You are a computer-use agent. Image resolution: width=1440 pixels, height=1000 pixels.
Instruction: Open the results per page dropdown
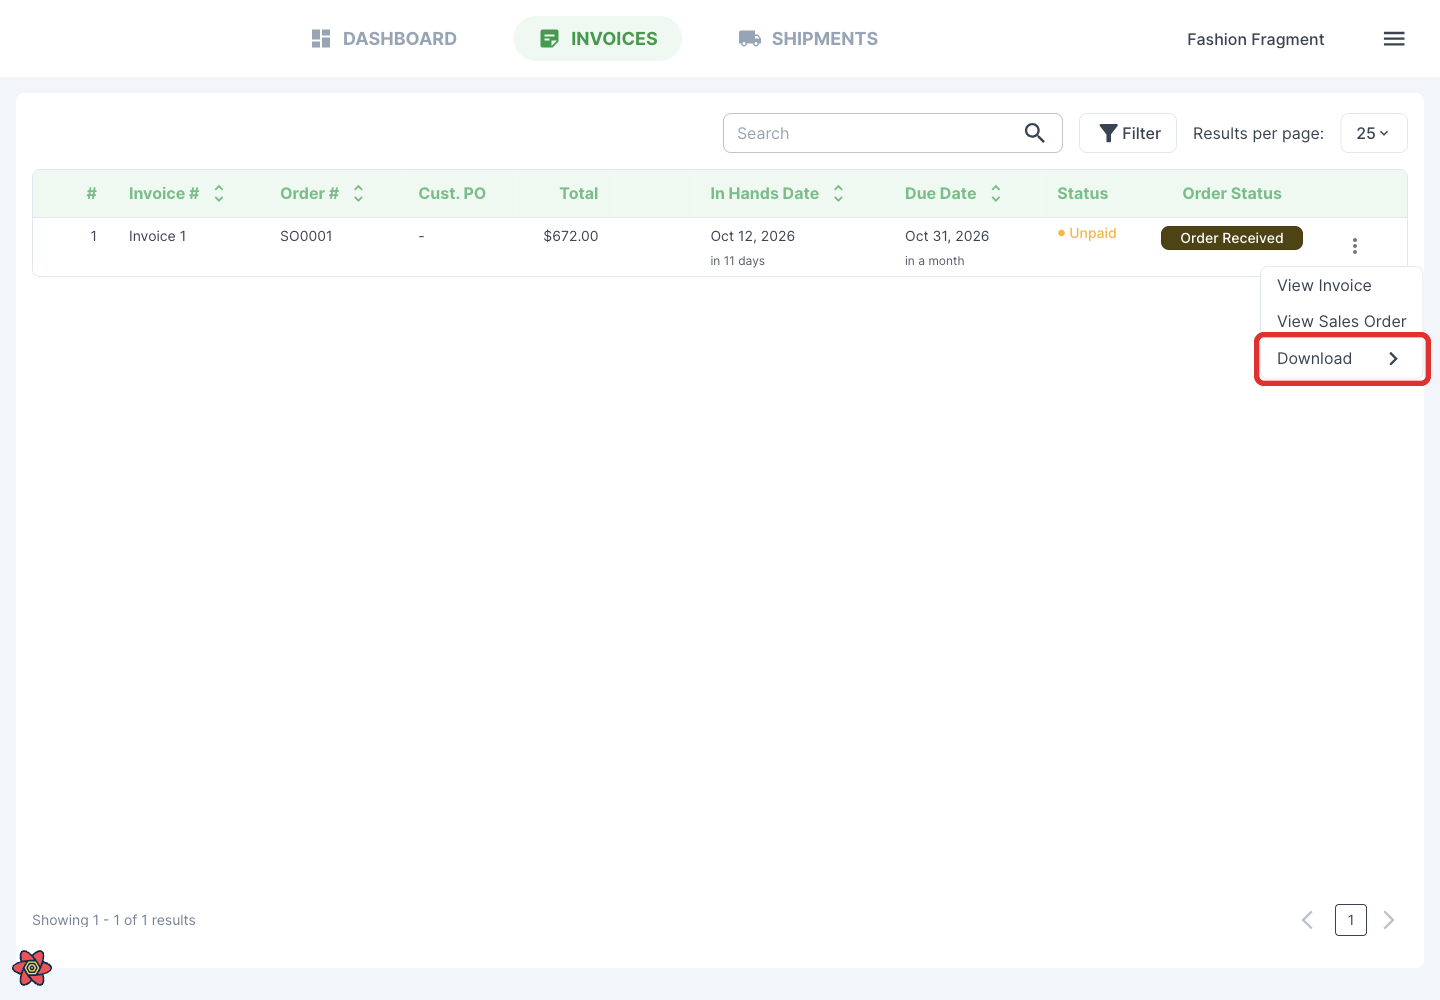pos(1373,133)
